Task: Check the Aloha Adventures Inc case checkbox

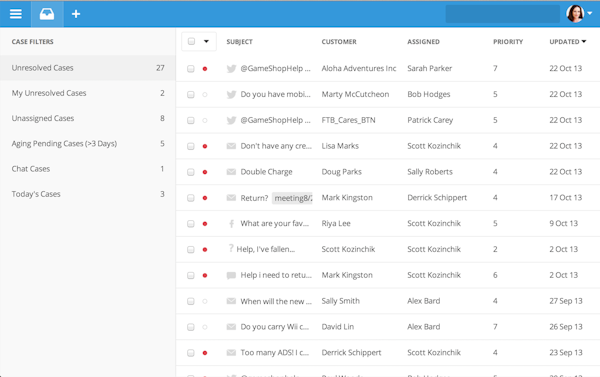Action: pyautogui.click(x=191, y=69)
